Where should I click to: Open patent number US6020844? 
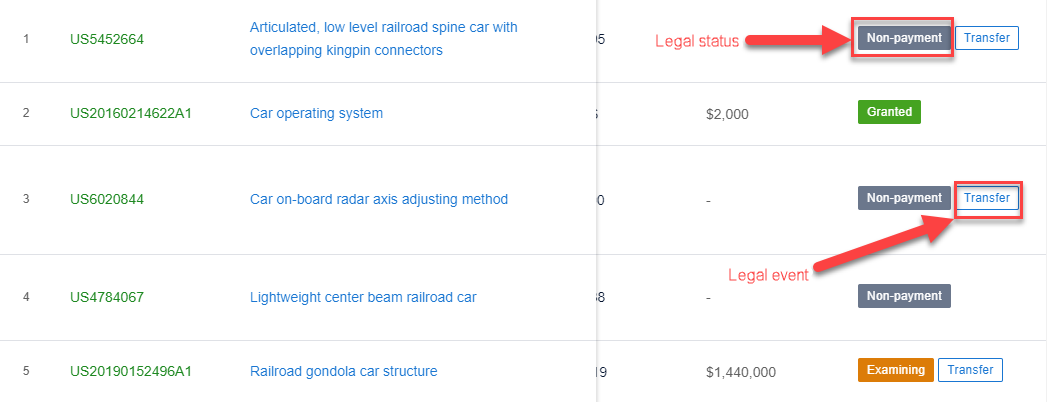tap(107, 199)
